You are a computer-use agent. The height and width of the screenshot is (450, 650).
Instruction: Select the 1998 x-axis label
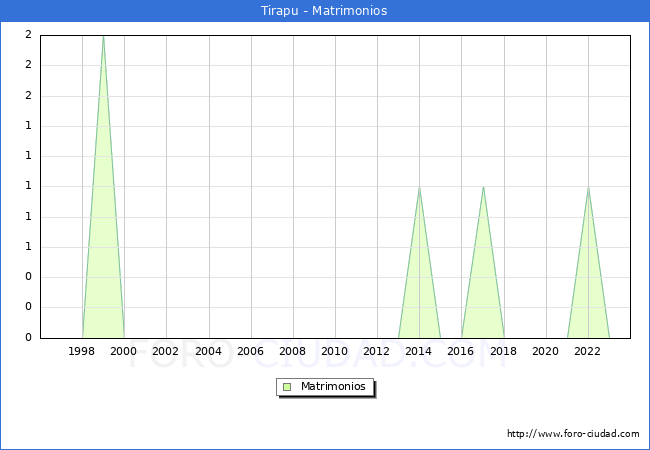(x=81, y=351)
